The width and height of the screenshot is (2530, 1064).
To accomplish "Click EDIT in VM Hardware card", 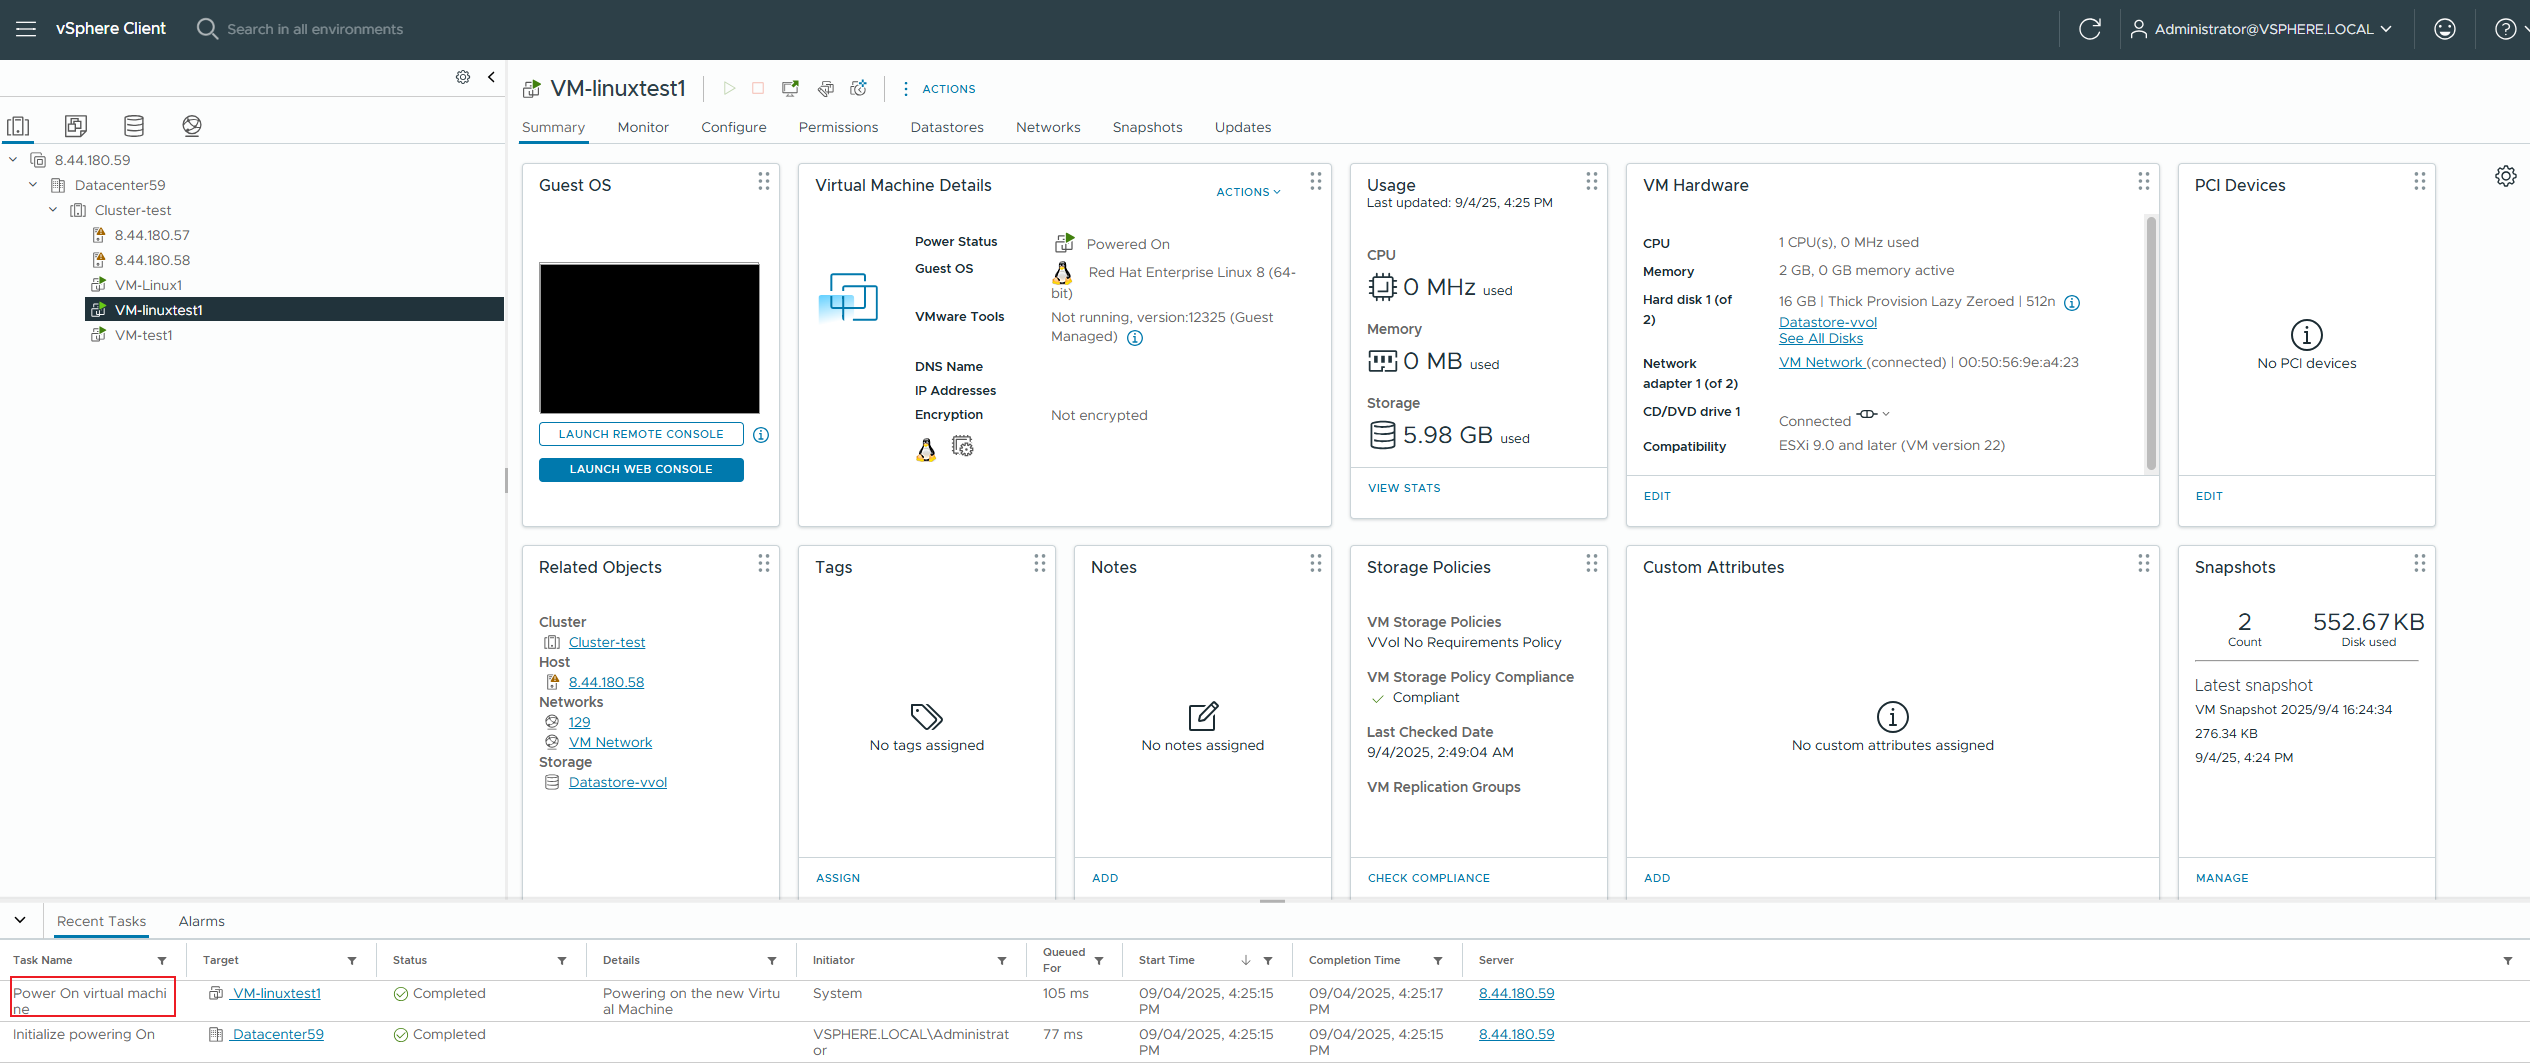I will point(1656,497).
